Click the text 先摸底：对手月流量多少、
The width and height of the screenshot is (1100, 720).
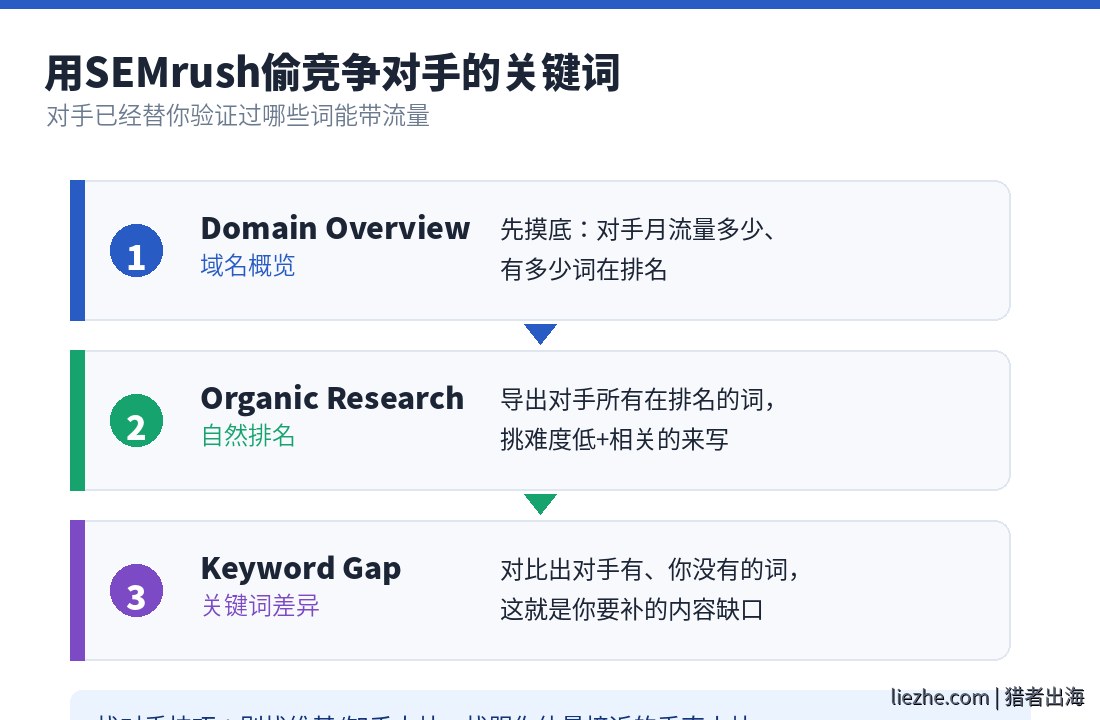click(638, 229)
